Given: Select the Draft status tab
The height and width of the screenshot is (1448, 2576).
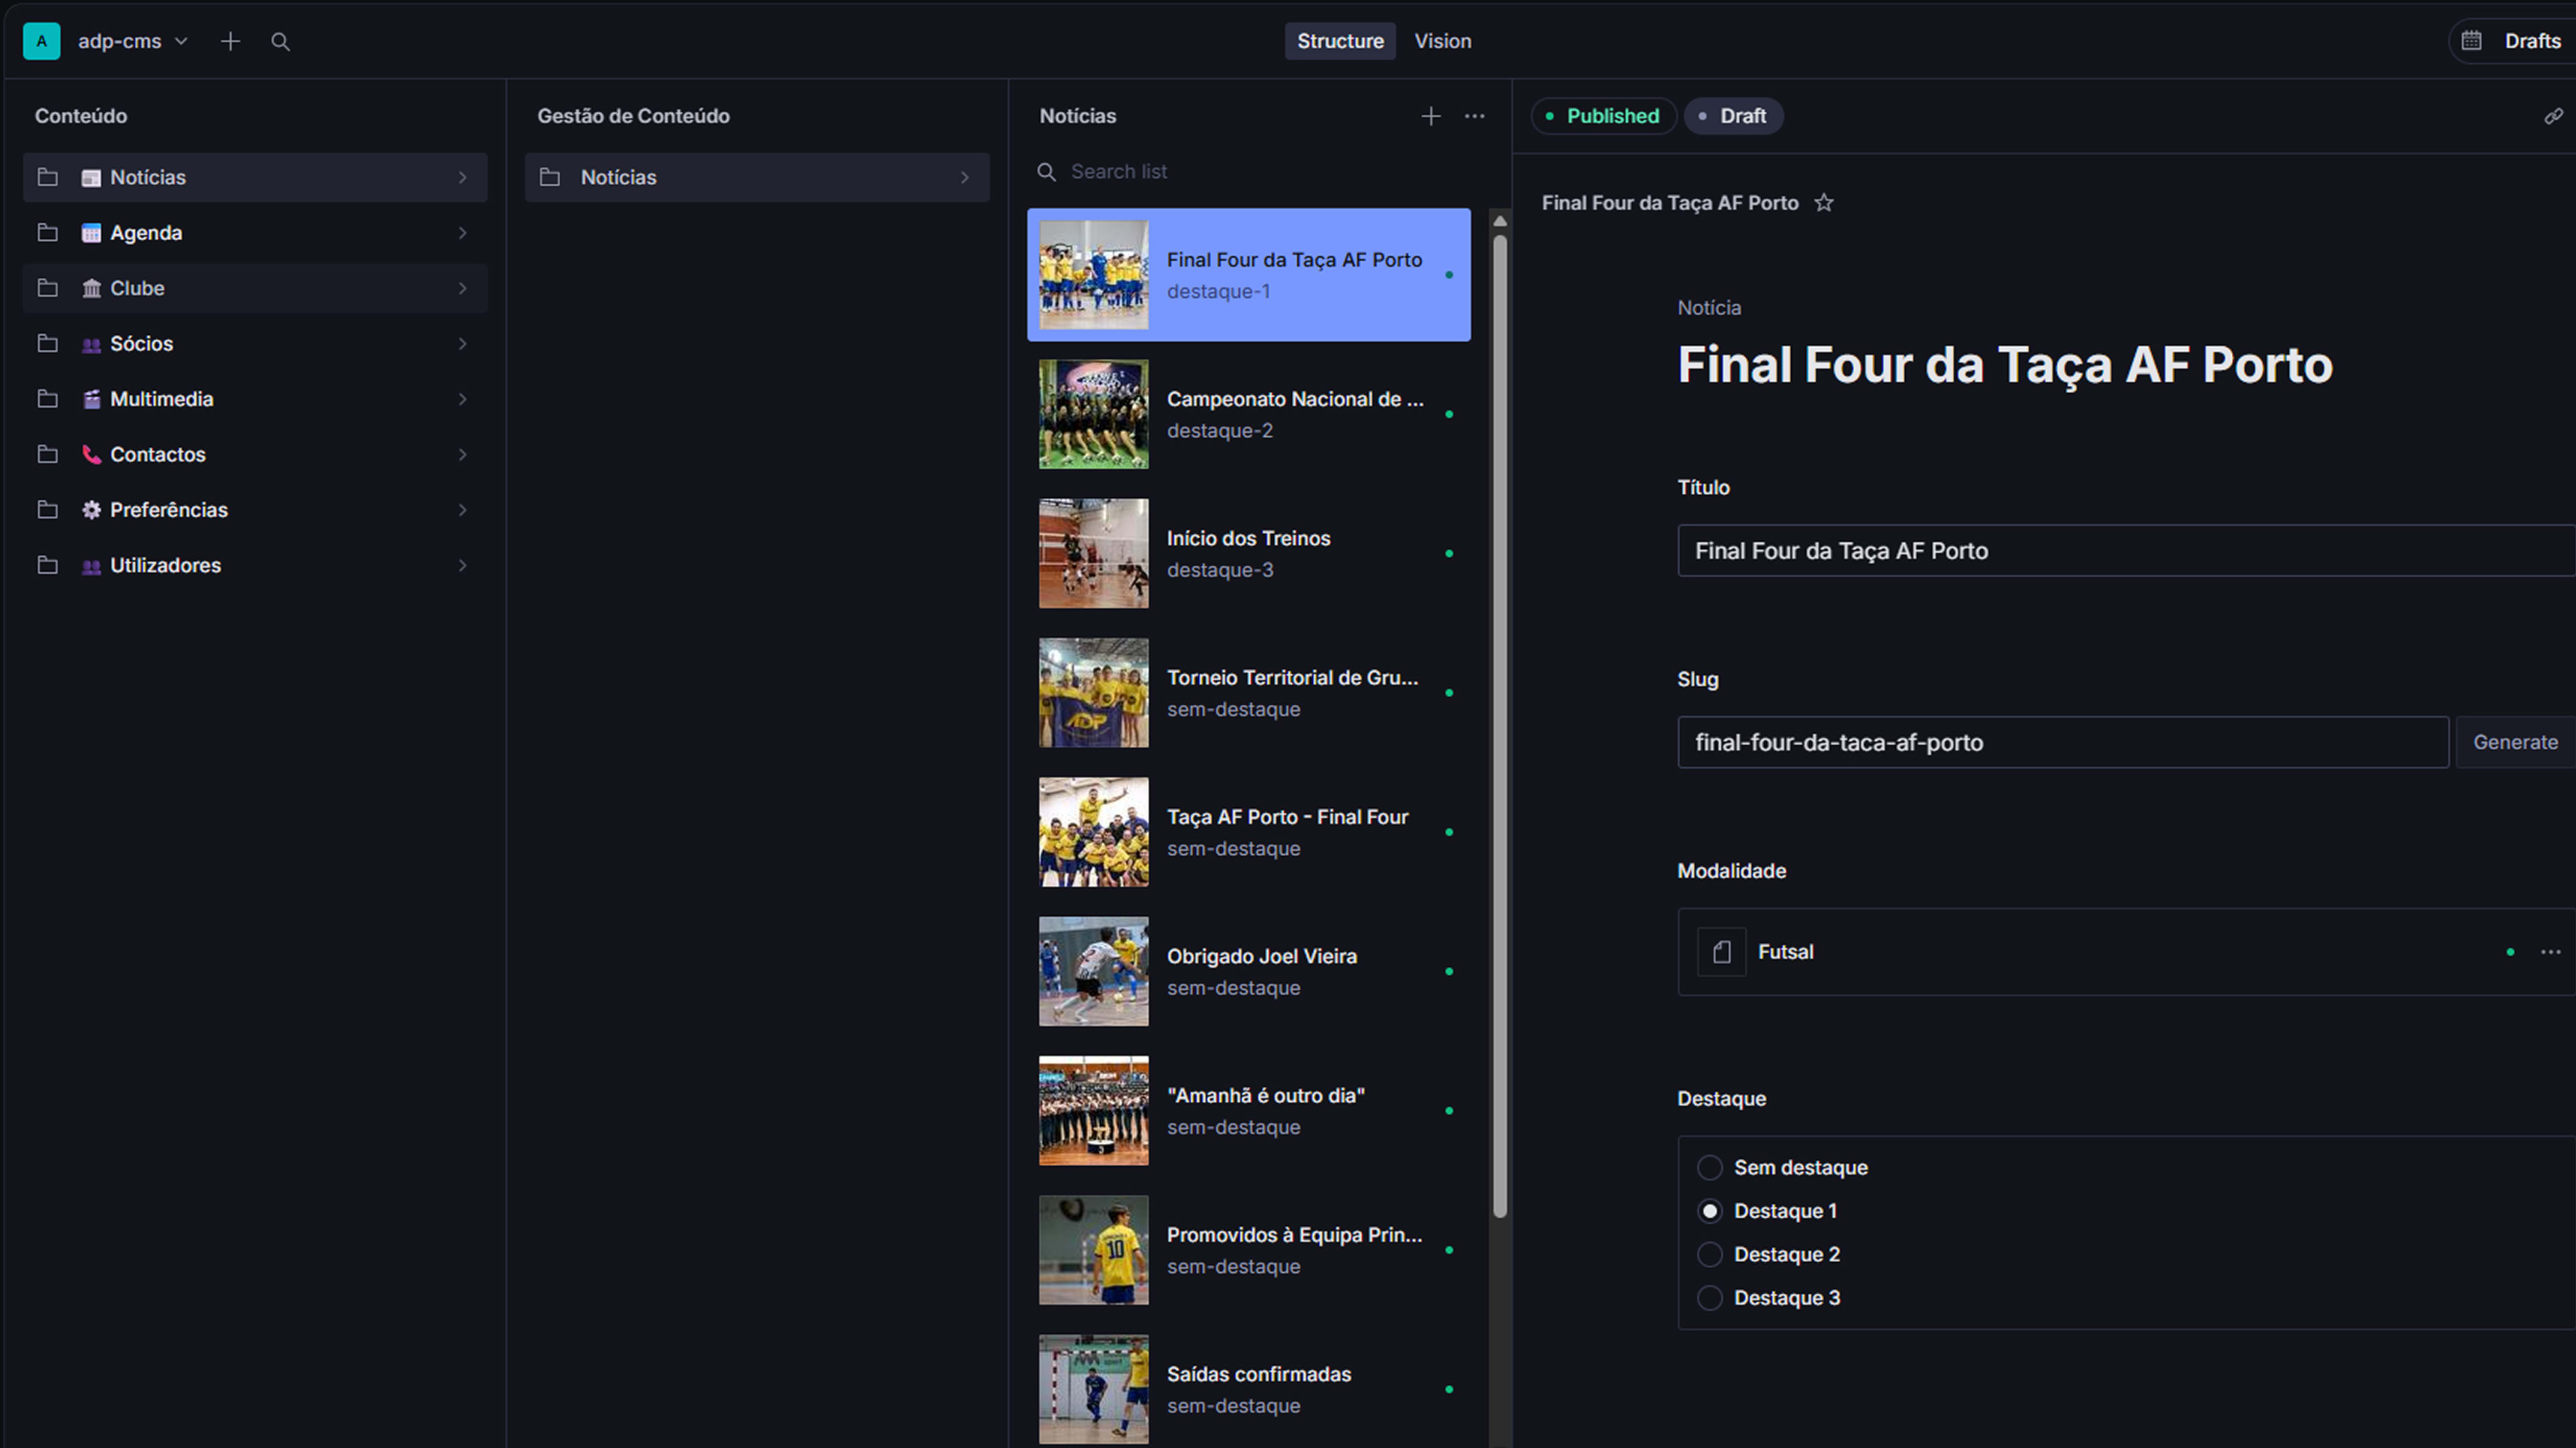Looking at the screenshot, I should point(1733,116).
